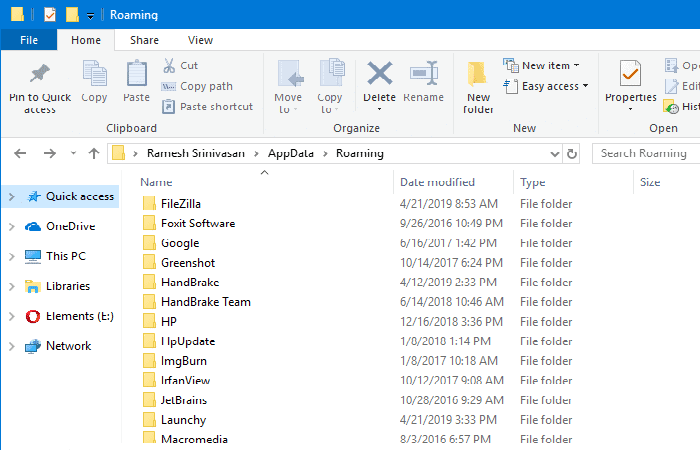Screen dimensions: 700x450
Task: Navigate to AppData breadcrumb
Action: (x=291, y=153)
